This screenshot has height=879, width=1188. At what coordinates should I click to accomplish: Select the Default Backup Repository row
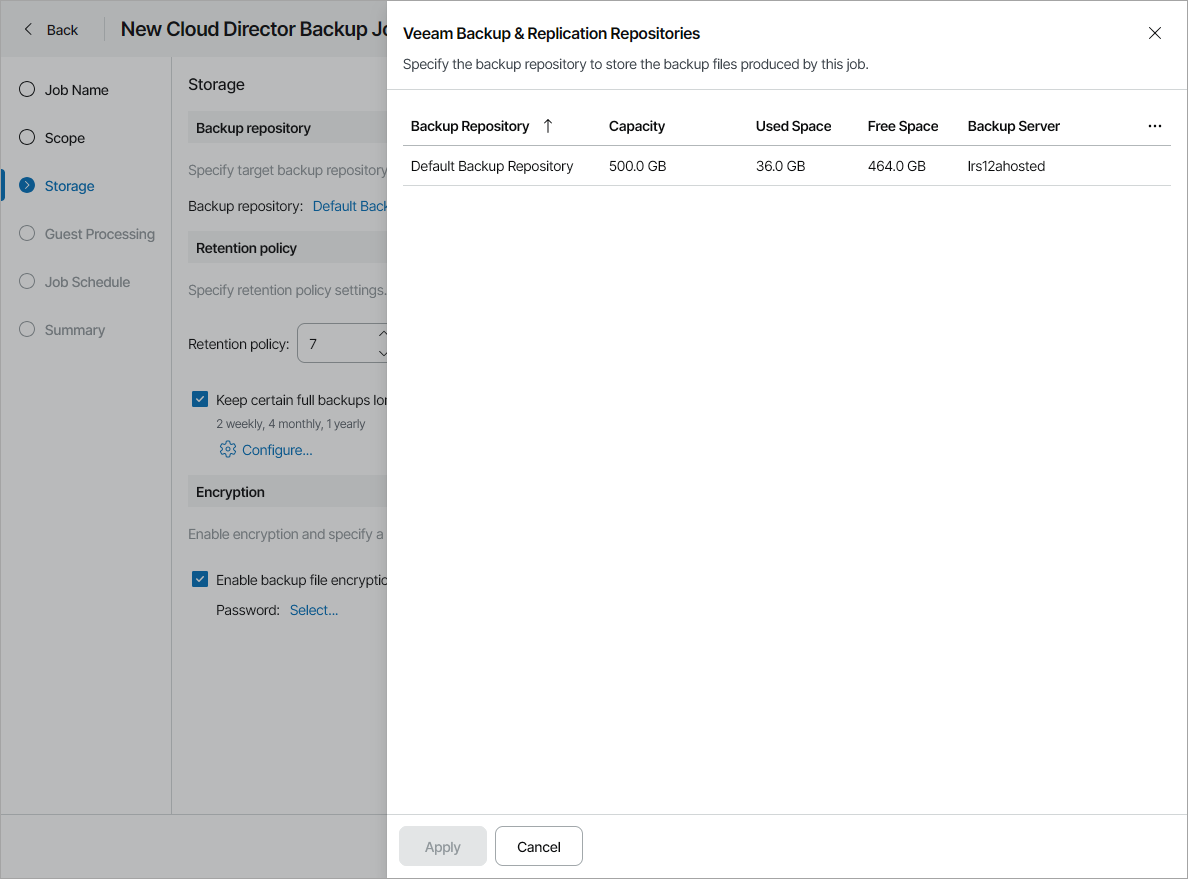(x=491, y=166)
